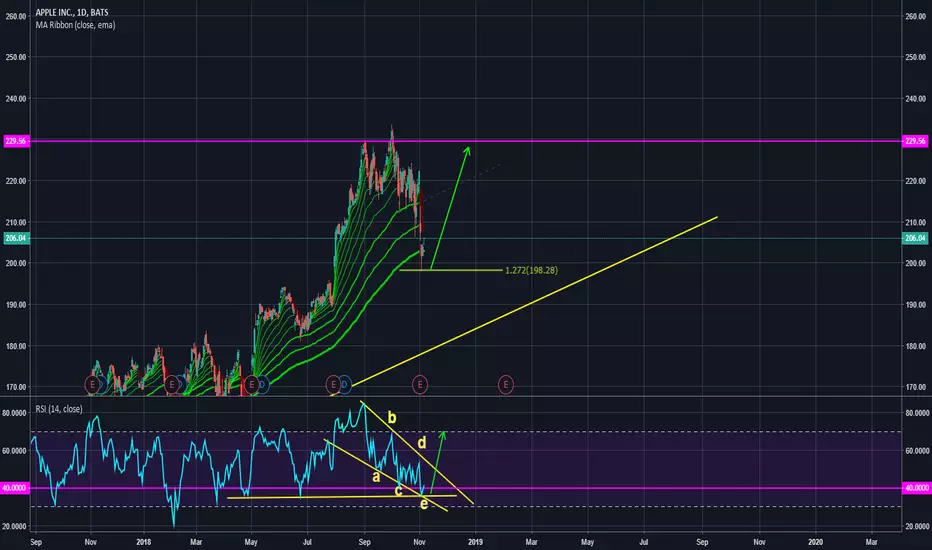This screenshot has width=932, height=550.
Task: Click the yellow wave label b in RSI pane
Action: click(x=392, y=418)
